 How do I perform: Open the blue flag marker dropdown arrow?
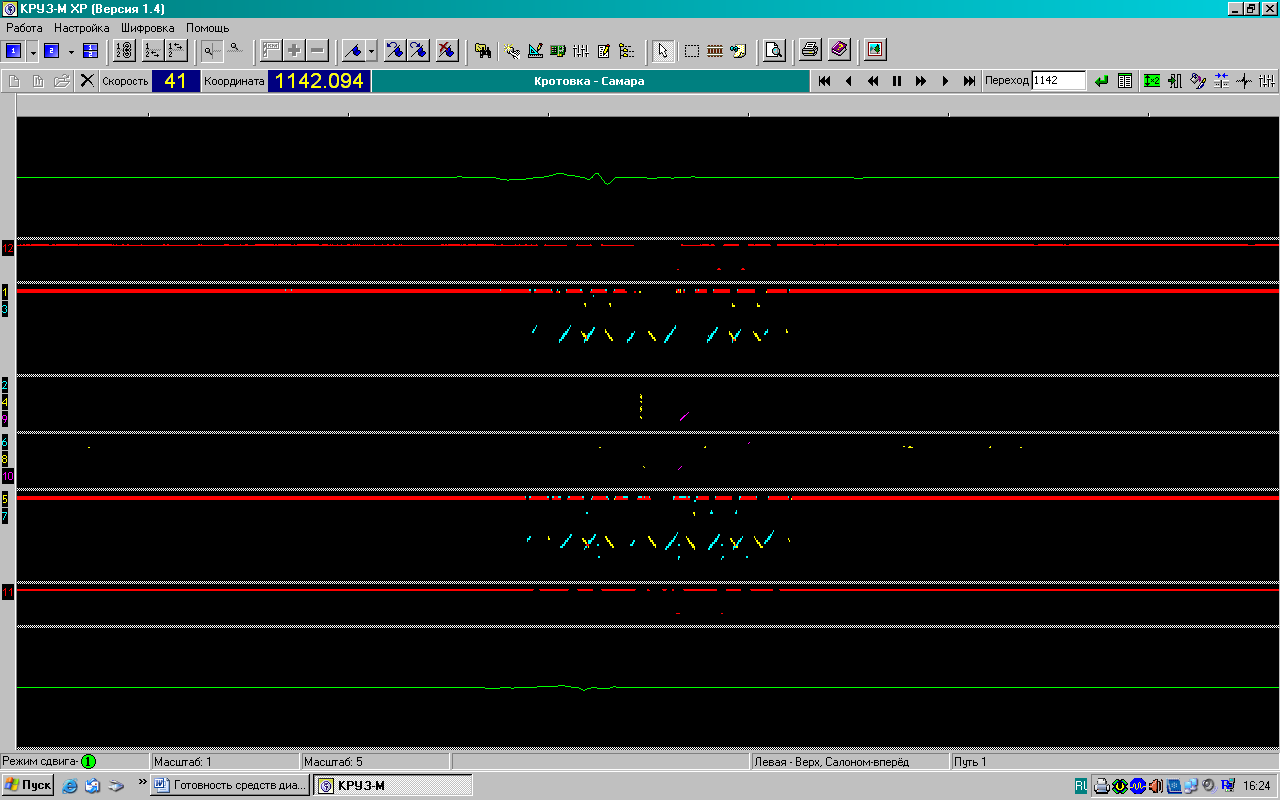(x=371, y=50)
